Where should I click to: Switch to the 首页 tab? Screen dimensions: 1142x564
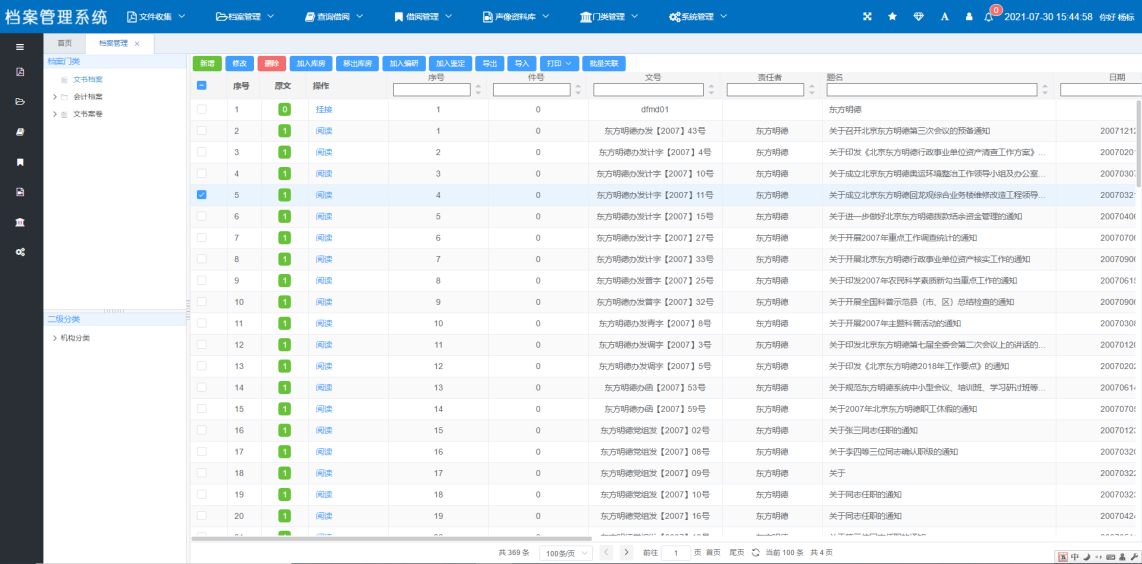point(65,44)
